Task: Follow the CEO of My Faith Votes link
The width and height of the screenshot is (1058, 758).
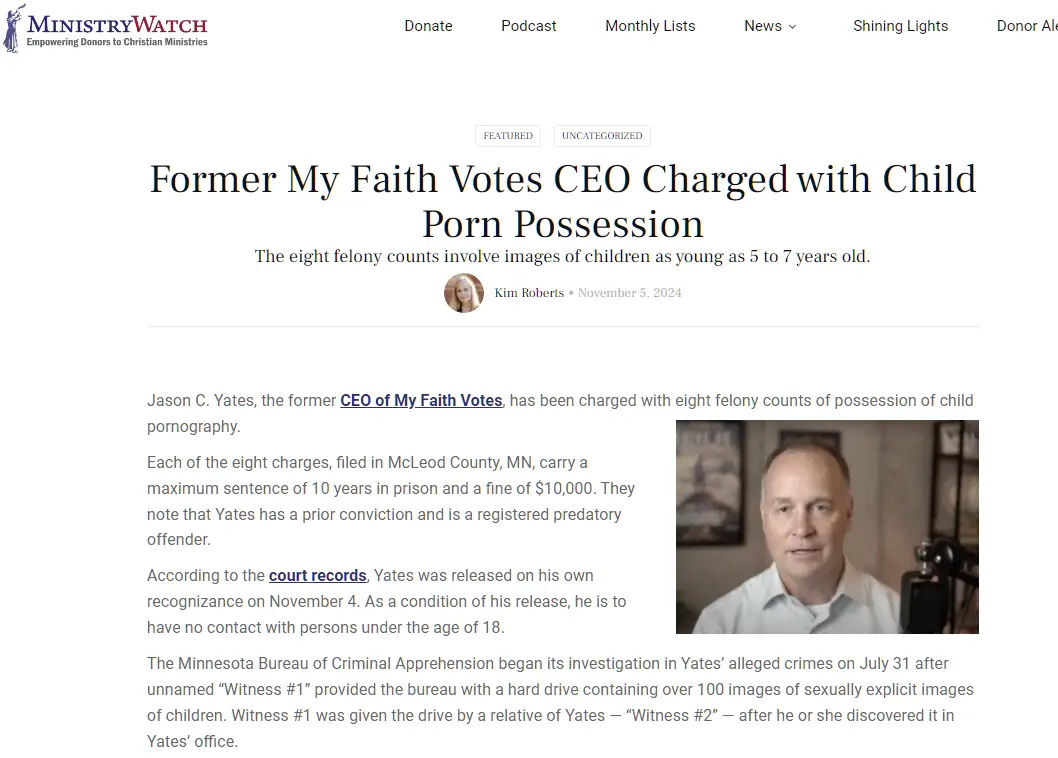Action: (421, 400)
